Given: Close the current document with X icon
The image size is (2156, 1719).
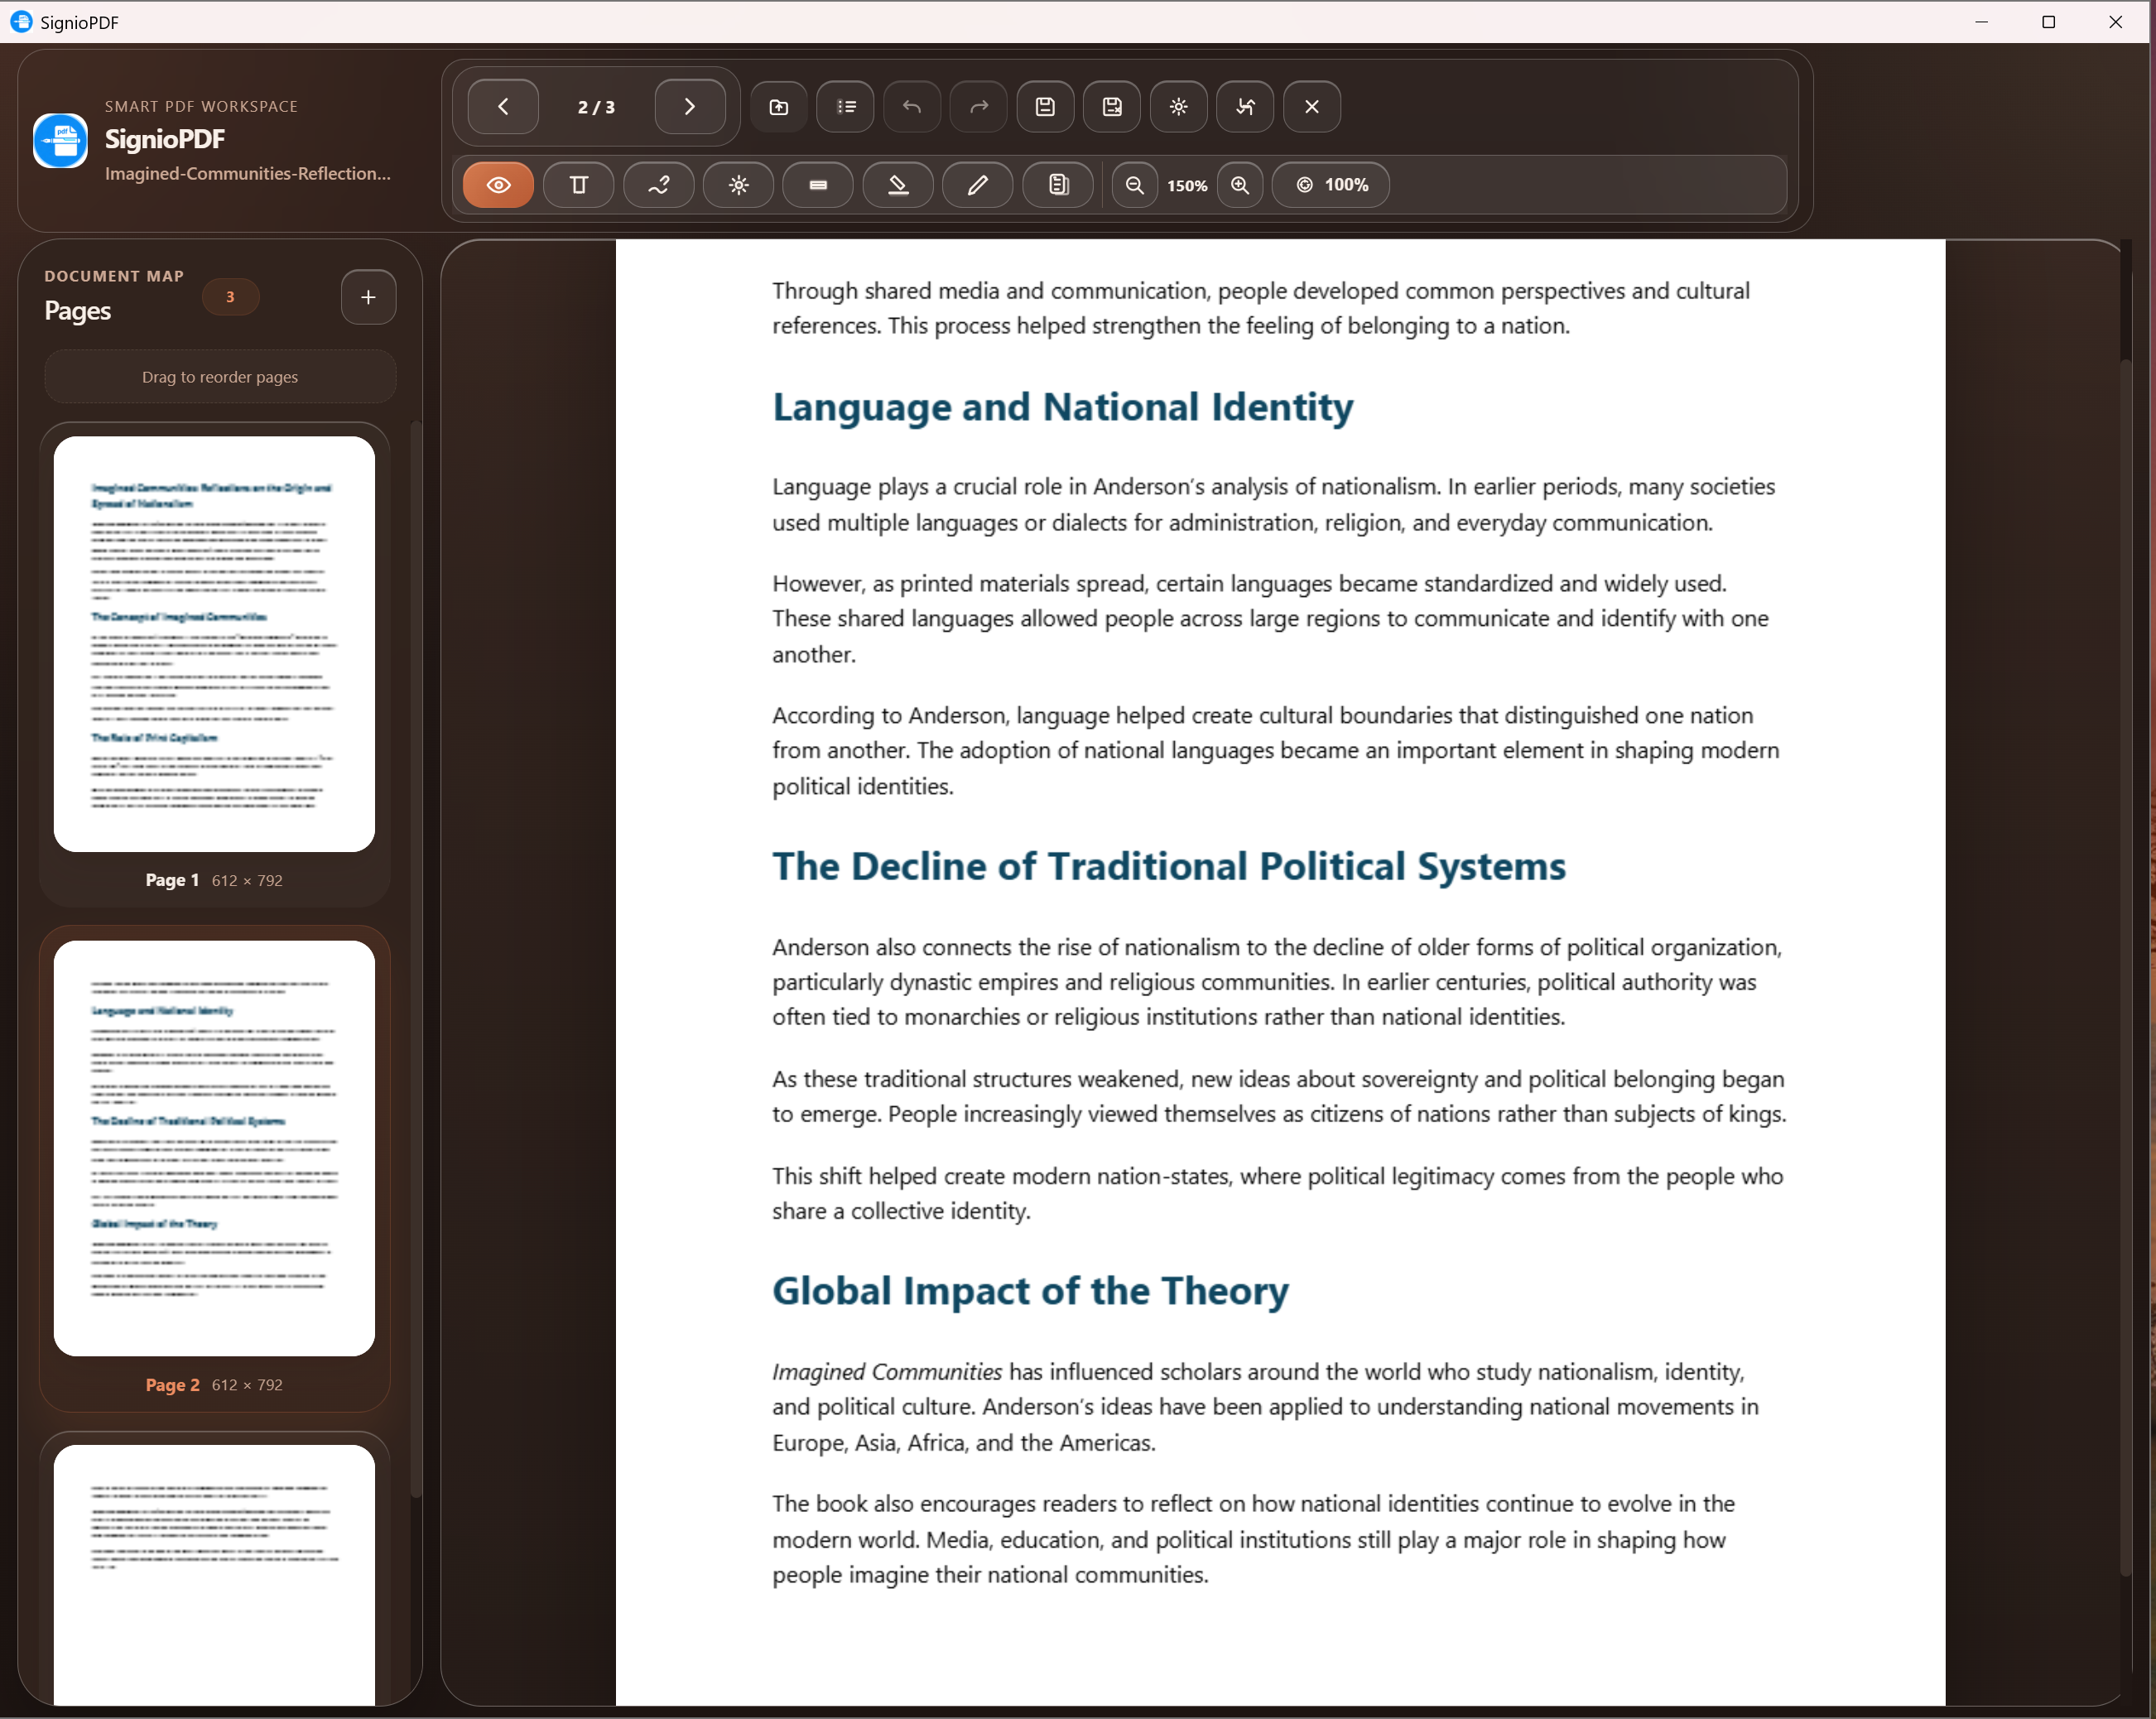Looking at the screenshot, I should click(x=1312, y=107).
